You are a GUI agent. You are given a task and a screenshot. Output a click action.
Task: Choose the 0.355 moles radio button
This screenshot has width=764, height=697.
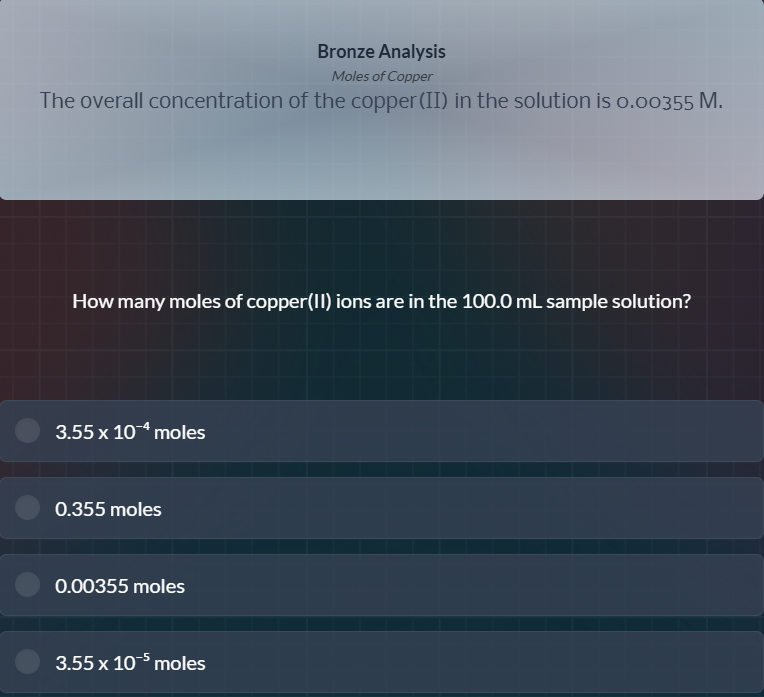tap(28, 508)
